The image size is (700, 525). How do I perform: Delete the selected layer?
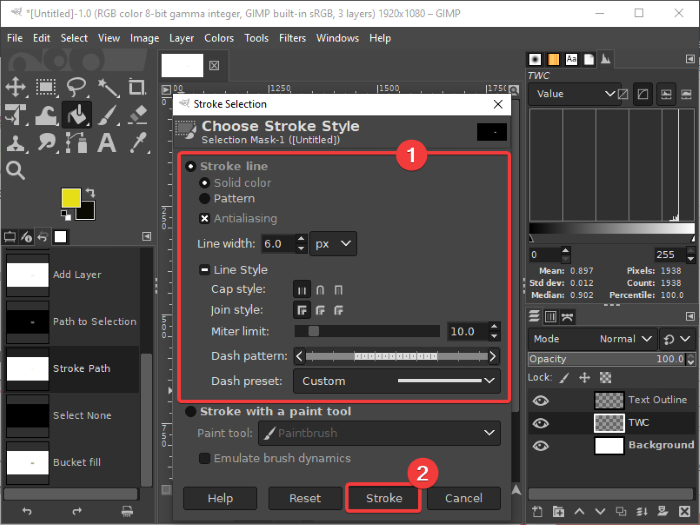click(684, 511)
